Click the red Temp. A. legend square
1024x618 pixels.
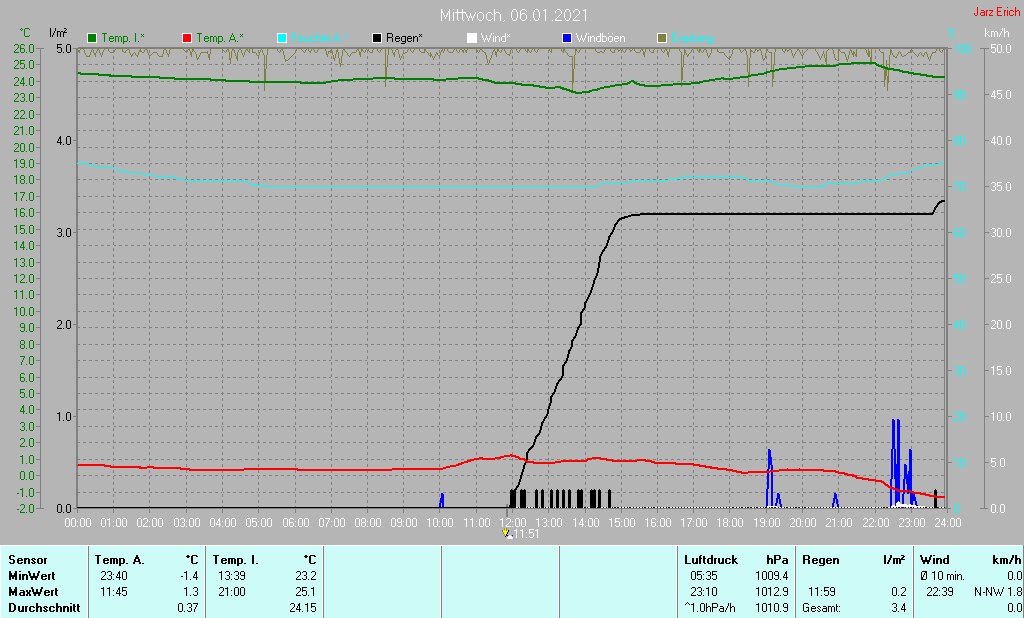(187, 39)
